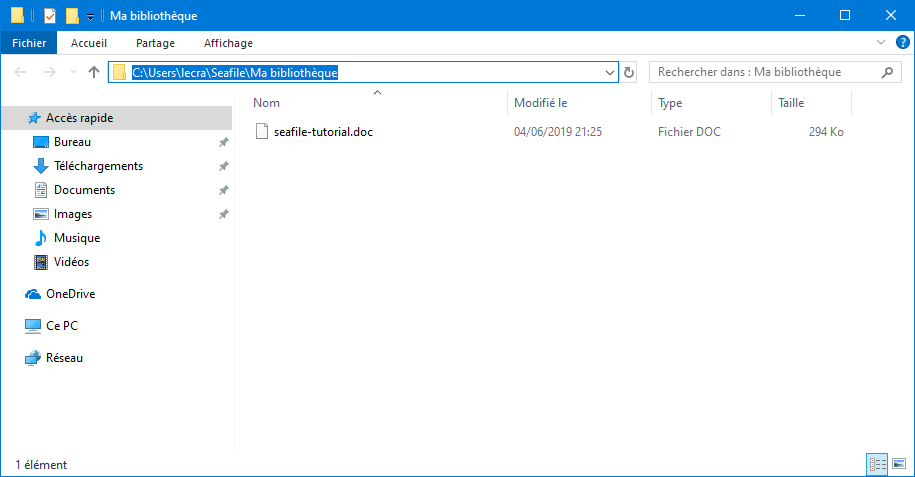Image resolution: width=915 pixels, height=477 pixels.
Task: Click the Fichier DOC type cell
Action: point(689,132)
